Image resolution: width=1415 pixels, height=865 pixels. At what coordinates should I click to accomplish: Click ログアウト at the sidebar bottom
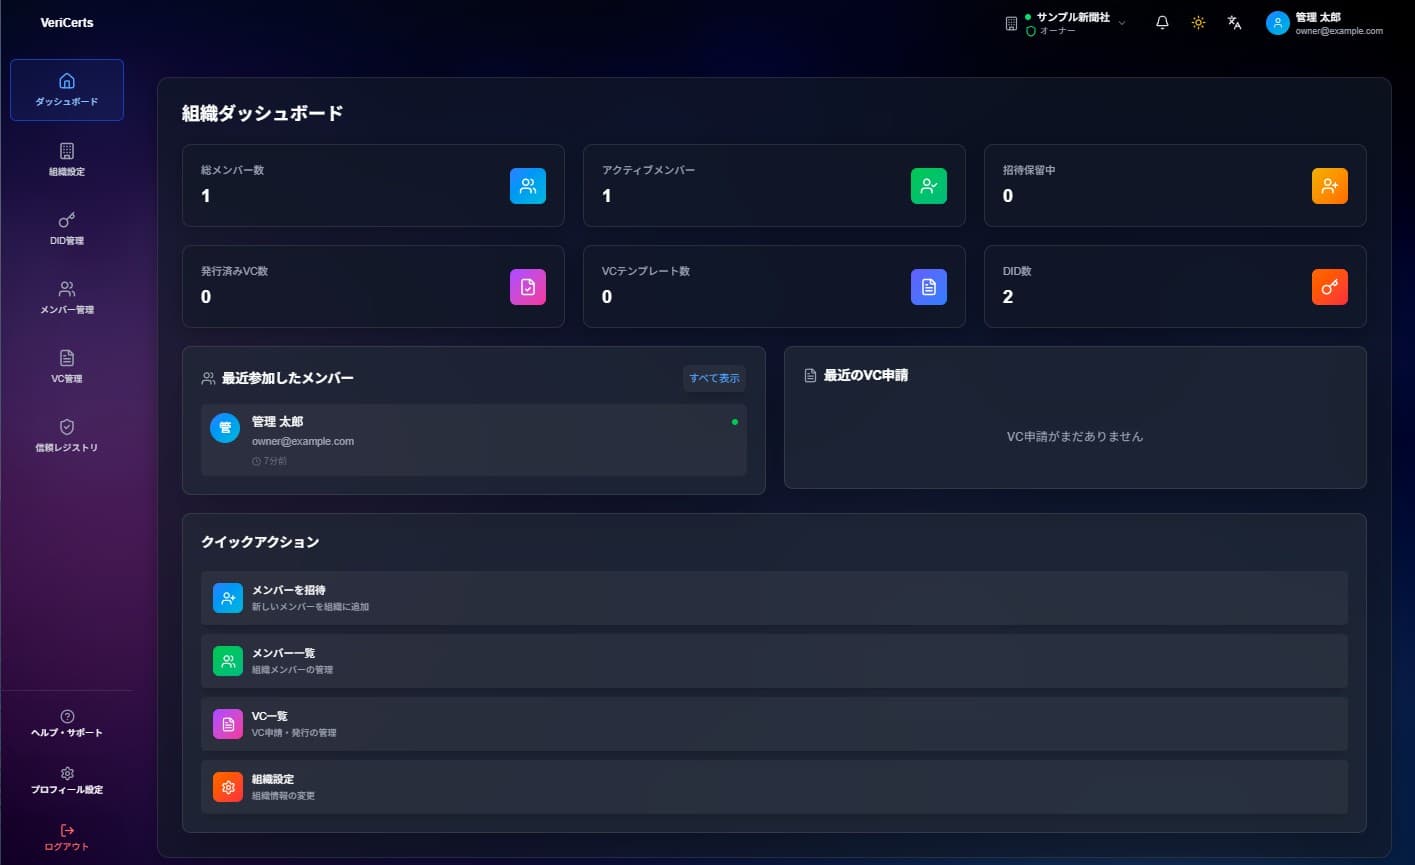(x=67, y=837)
